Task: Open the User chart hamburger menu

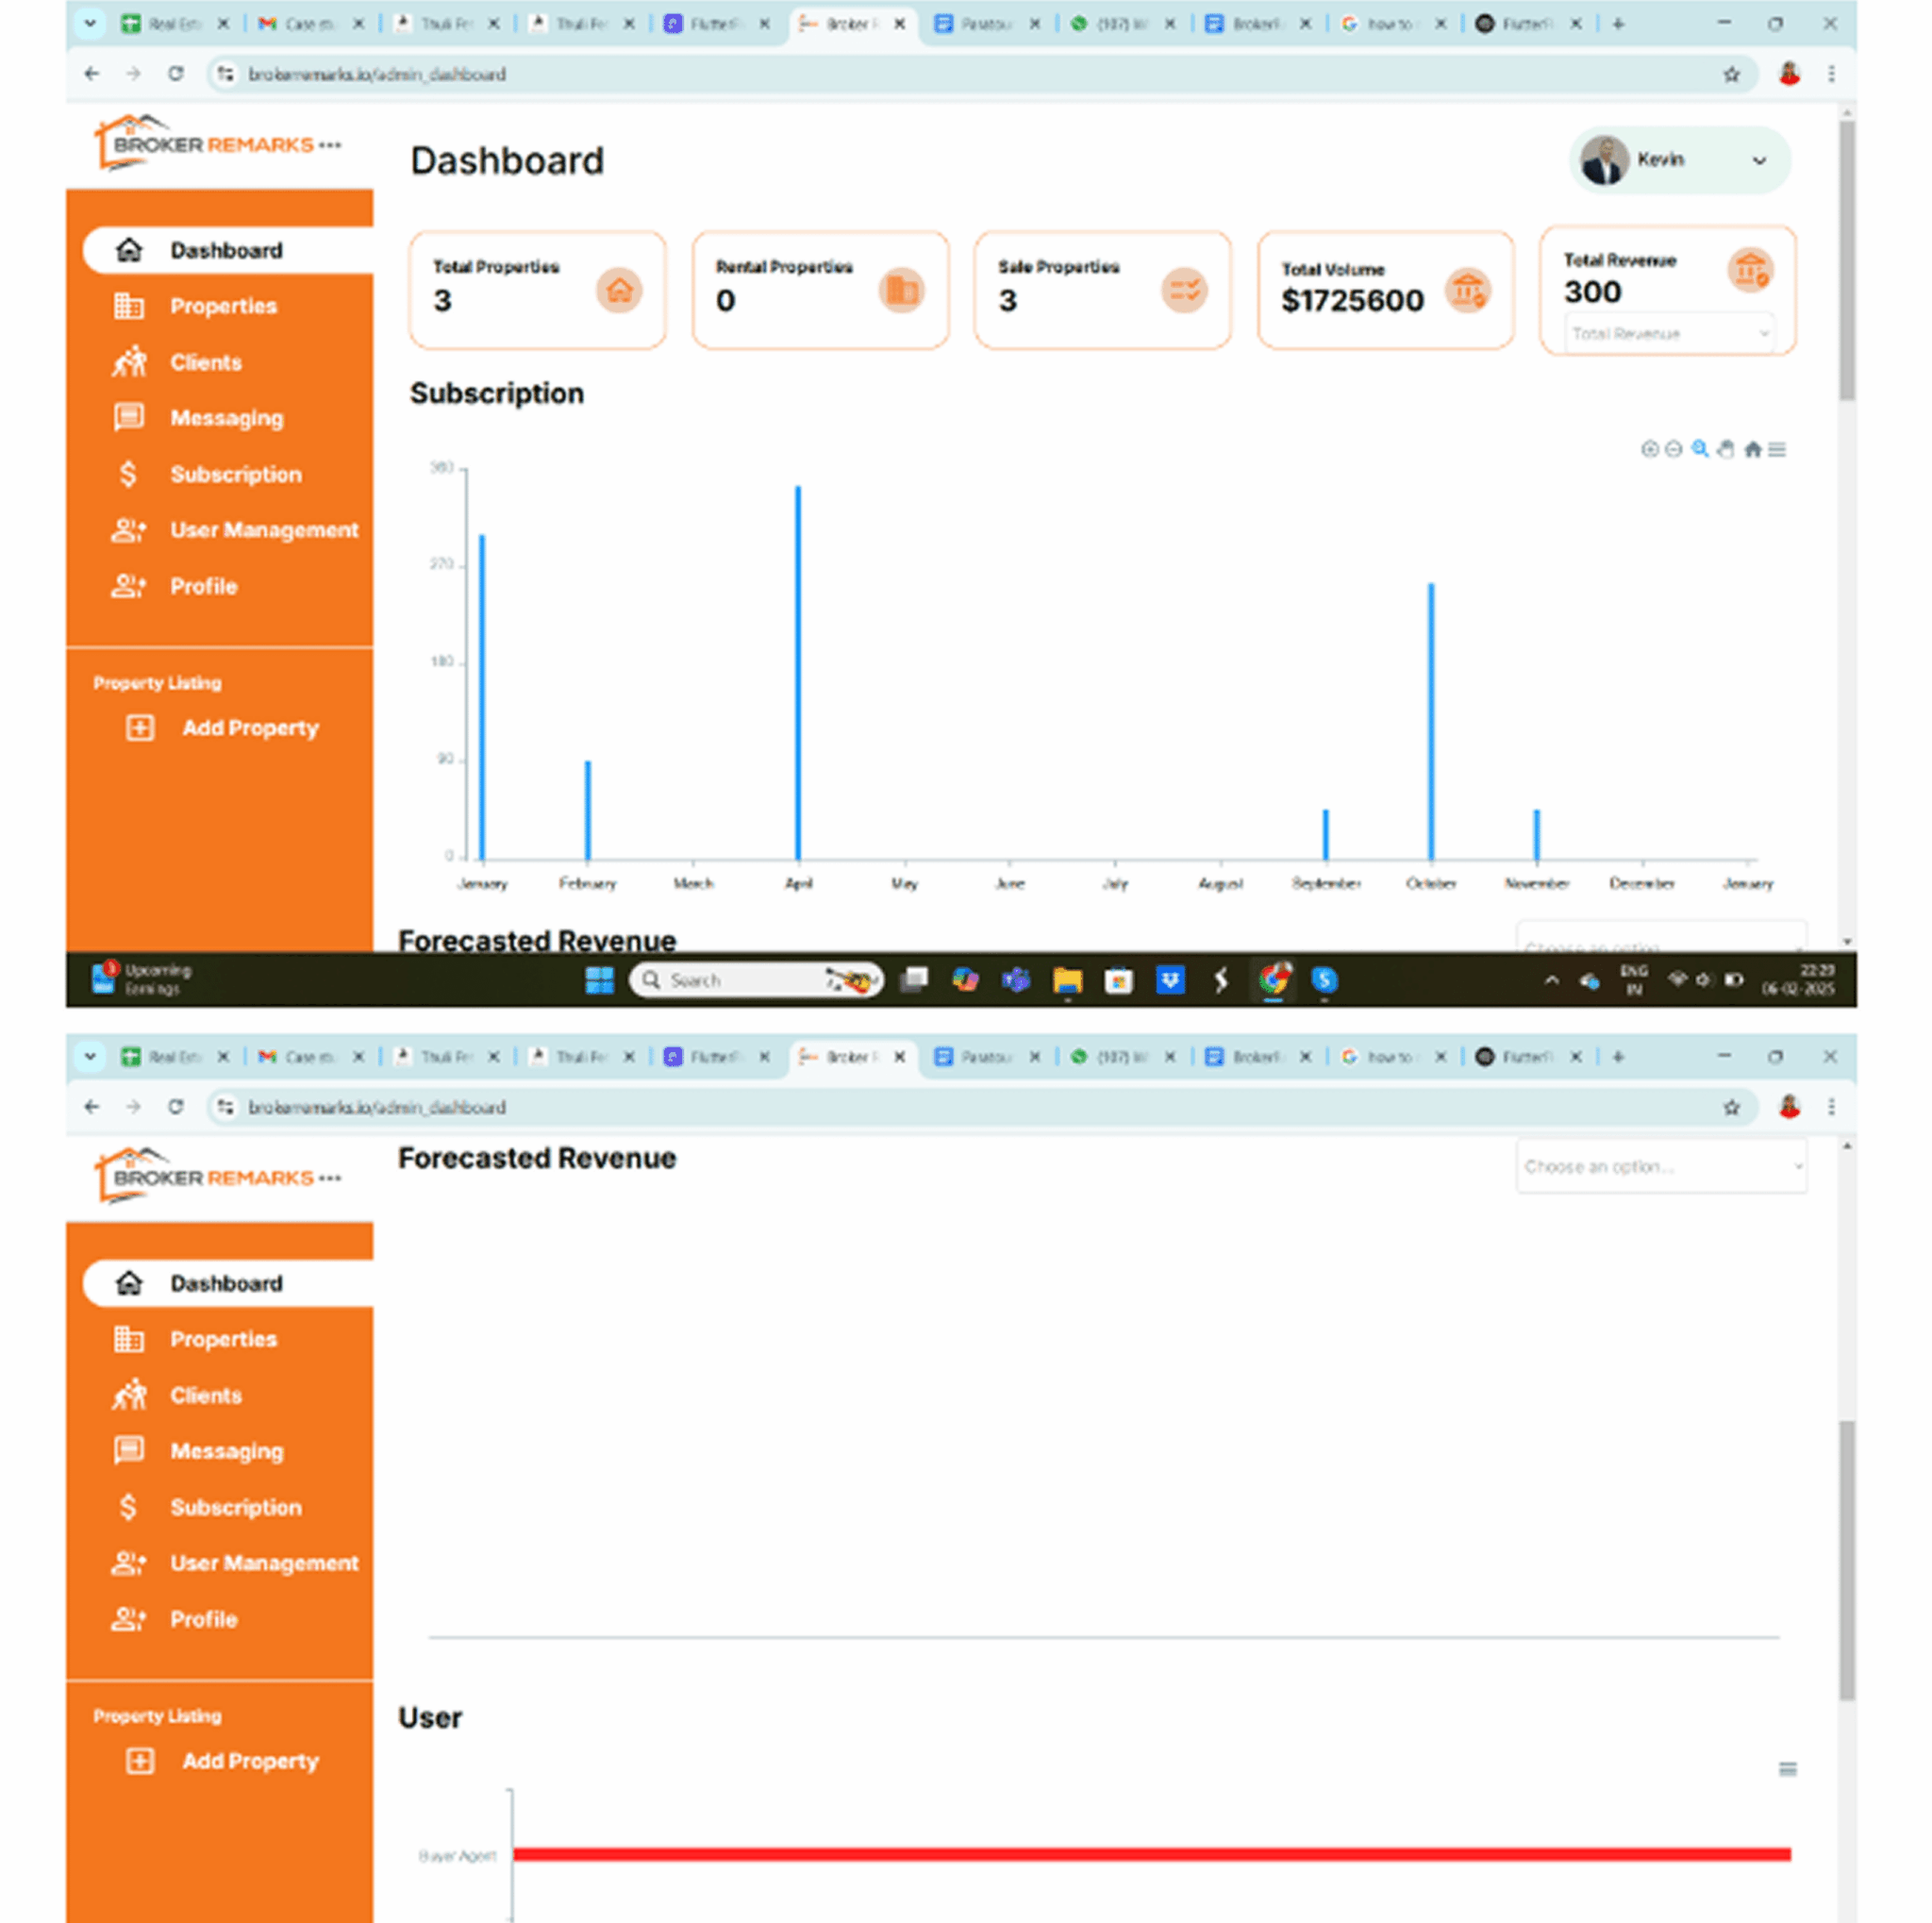Action: pyautogui.click(x=1788, y=1769)
